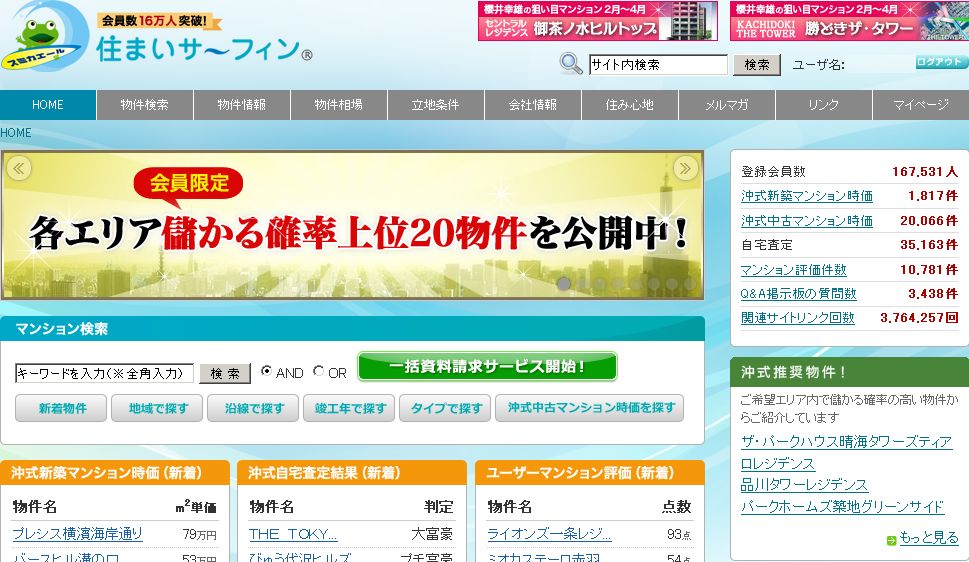Click the ログアウト button

click(941, 62)
